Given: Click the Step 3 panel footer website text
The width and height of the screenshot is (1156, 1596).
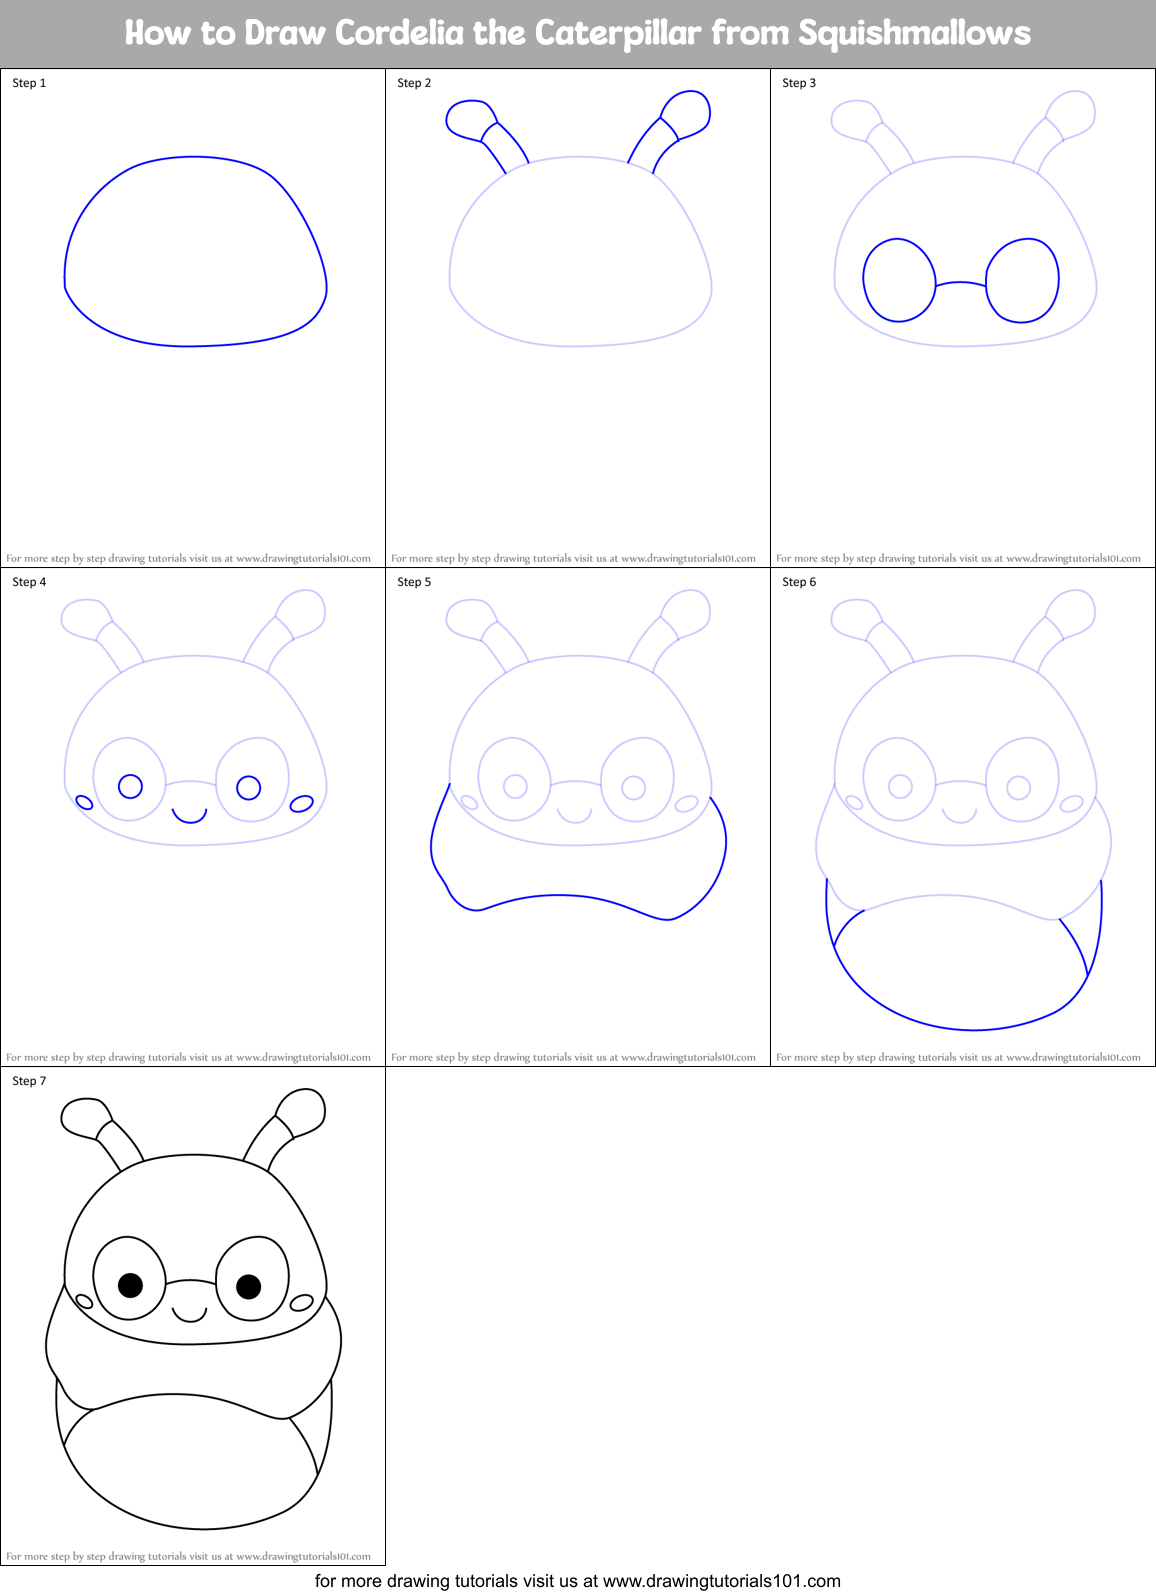Looking at the screenshot, I should point(958,559).
